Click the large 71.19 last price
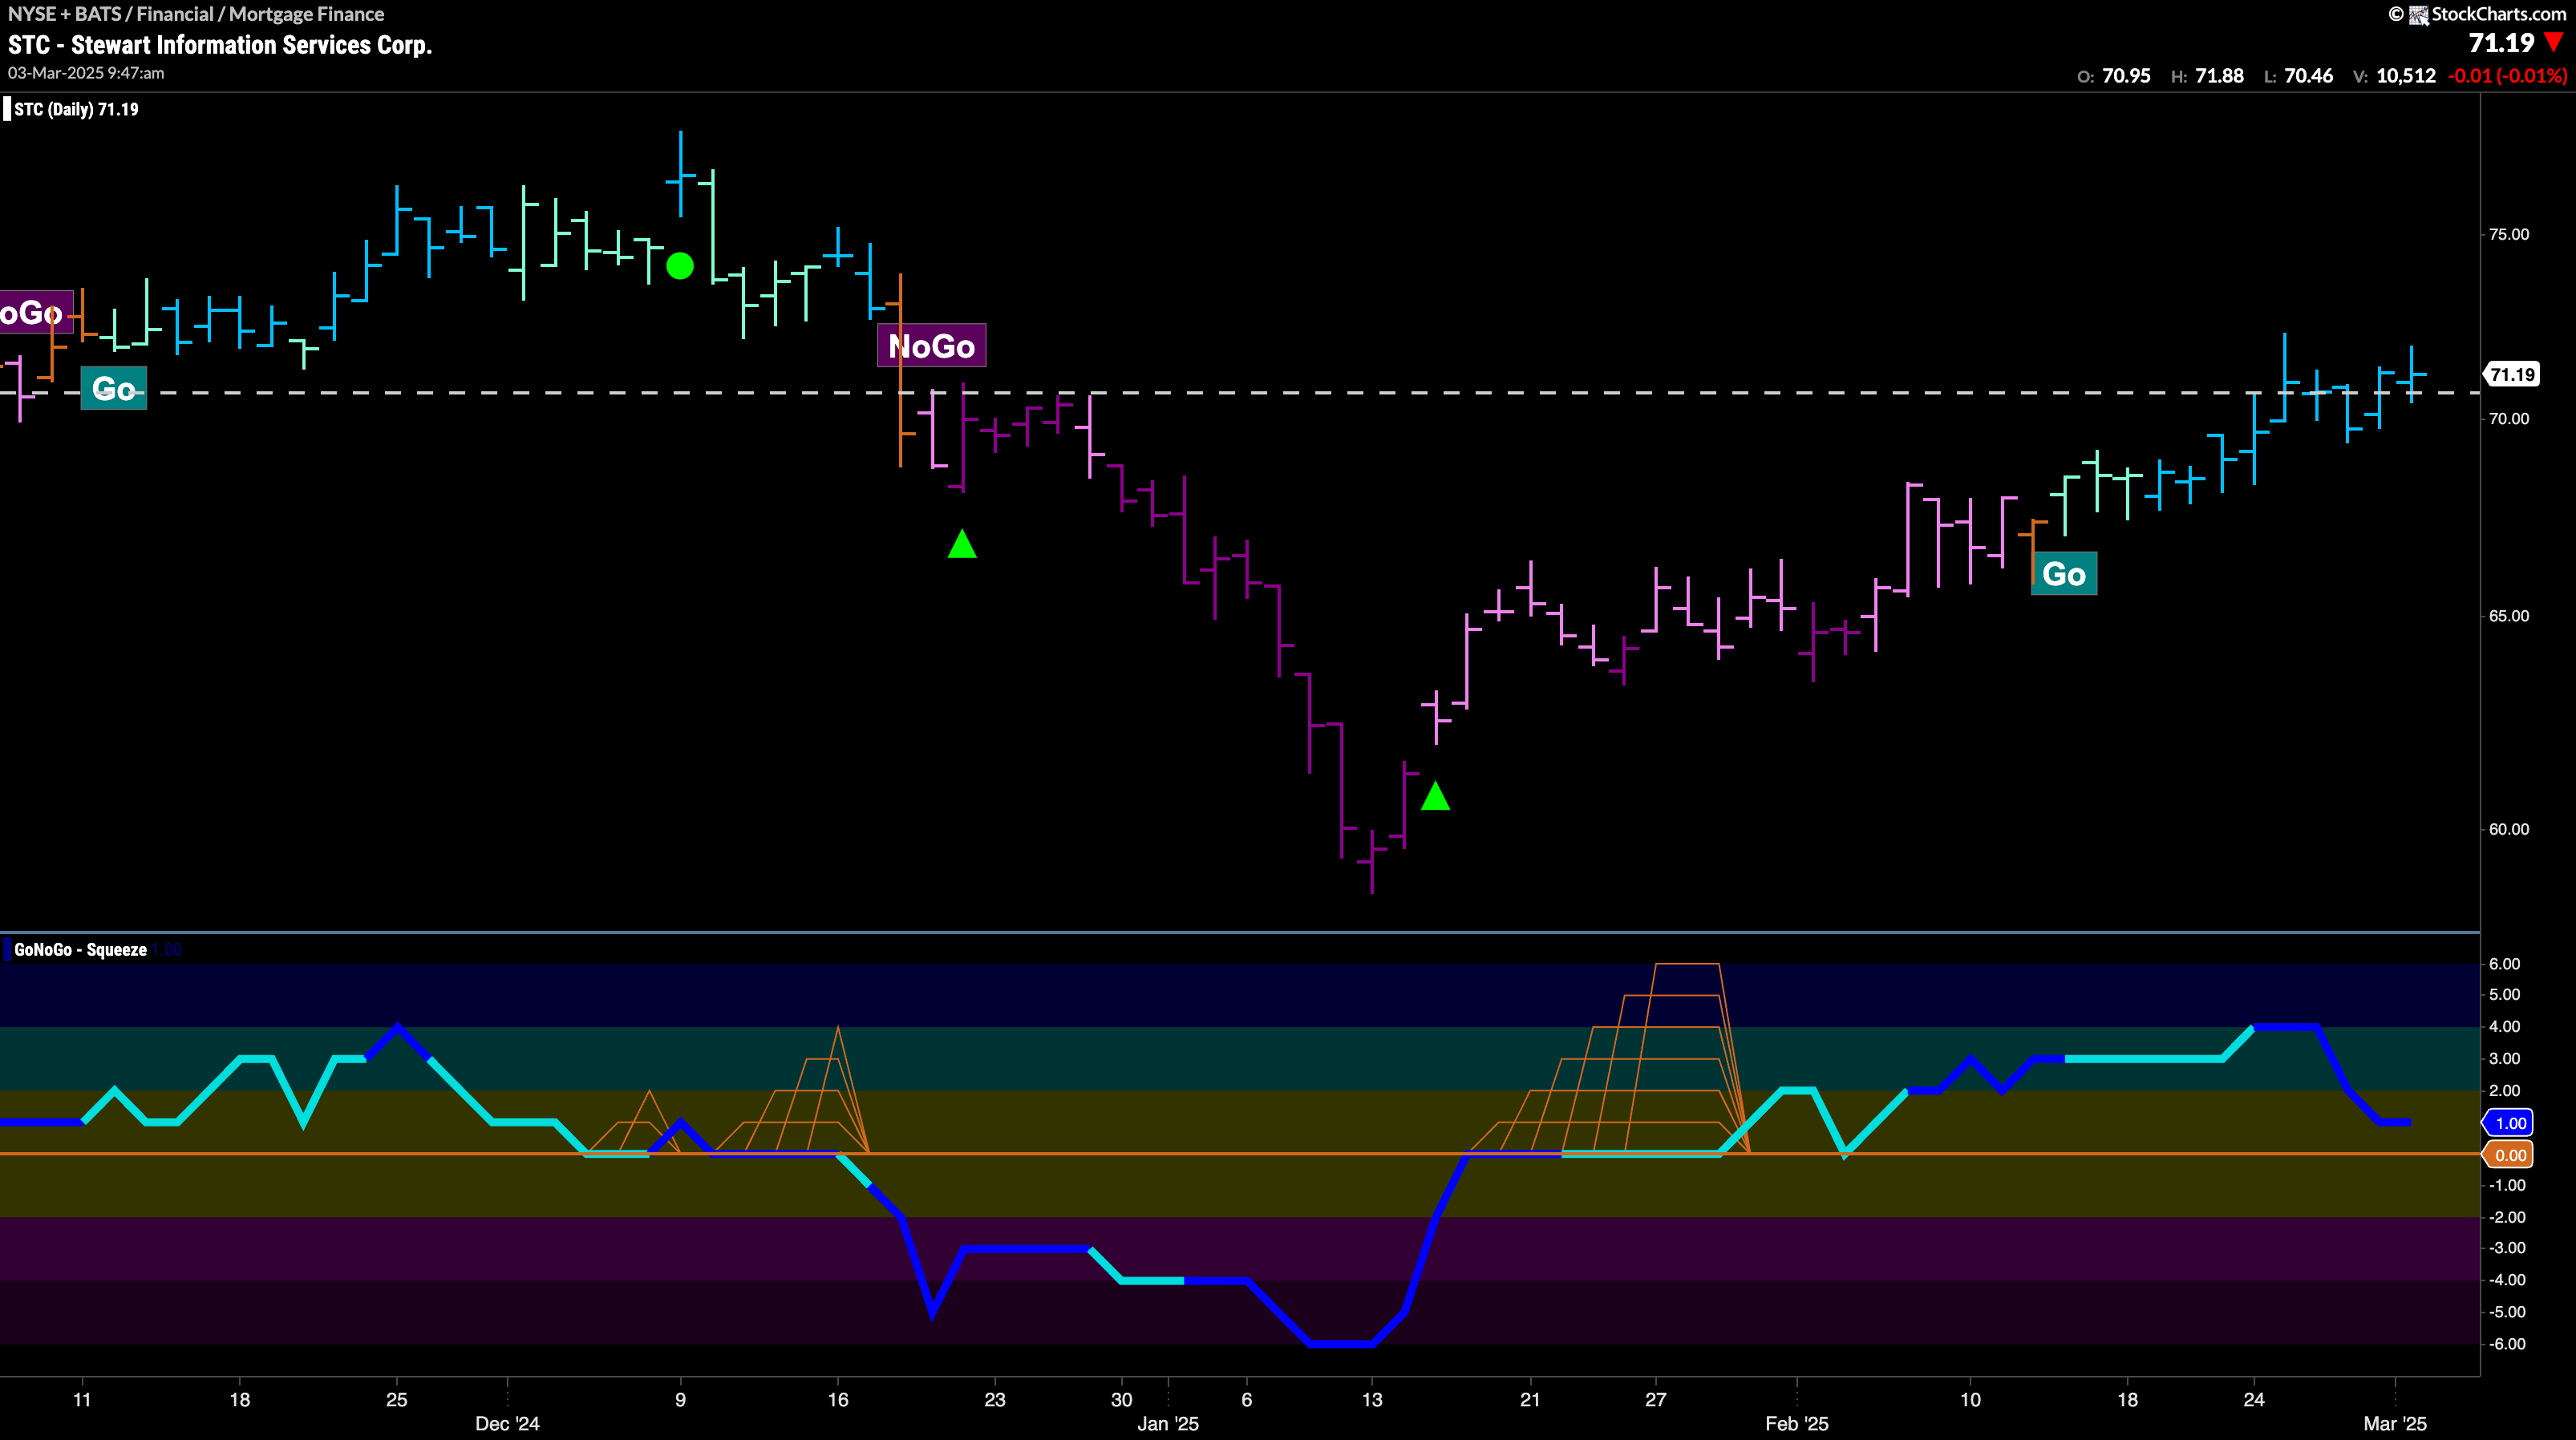2576x1440 pixels. click(2501, 43)
